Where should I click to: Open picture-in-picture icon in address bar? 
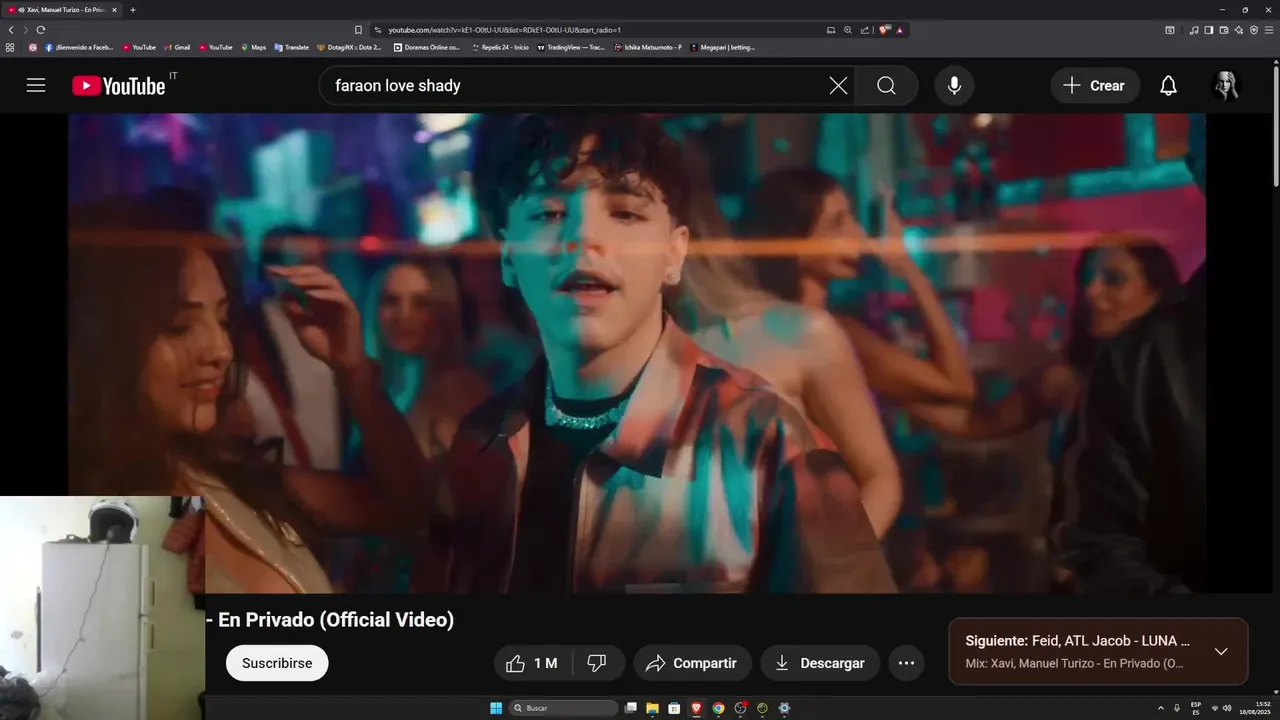click(x=831, y=30)
